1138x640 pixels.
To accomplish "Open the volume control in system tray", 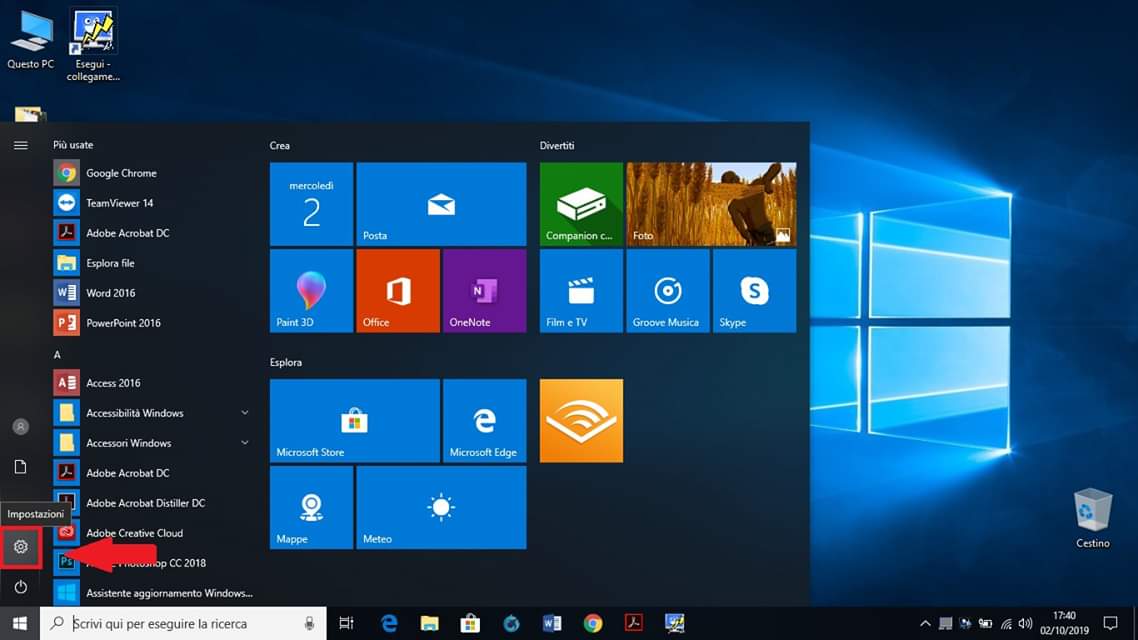I will [x=1026, y=623].
